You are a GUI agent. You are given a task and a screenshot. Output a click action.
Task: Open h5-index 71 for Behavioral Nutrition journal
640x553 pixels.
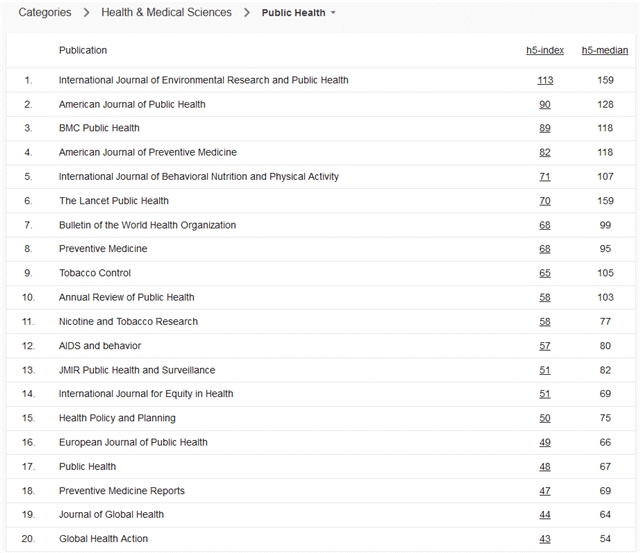point(545,177)
